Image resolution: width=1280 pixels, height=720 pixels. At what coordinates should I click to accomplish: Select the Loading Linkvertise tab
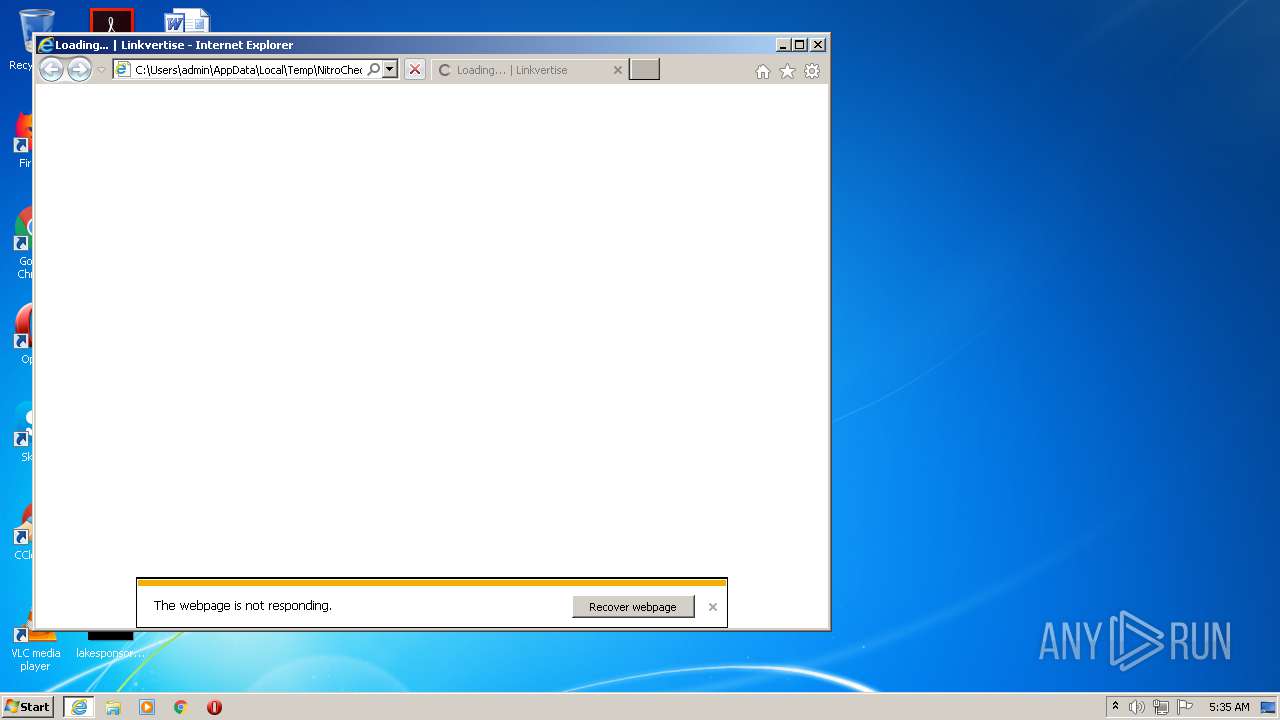click(x=530, y=70)
